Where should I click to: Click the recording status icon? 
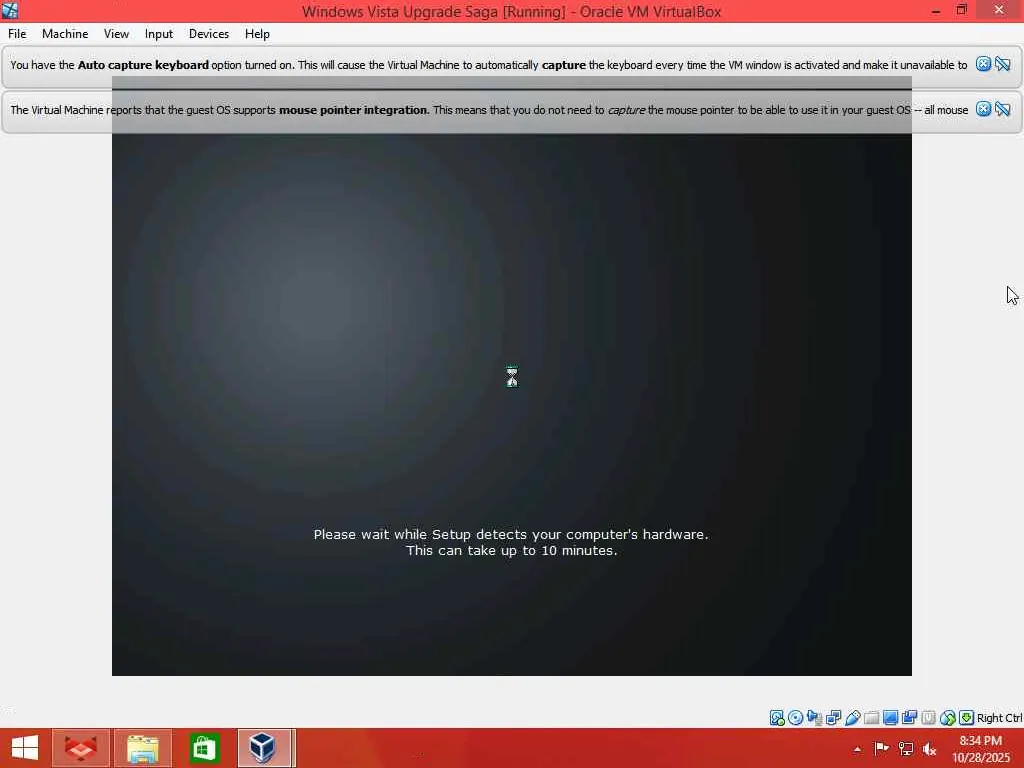[x=909, y=718]
